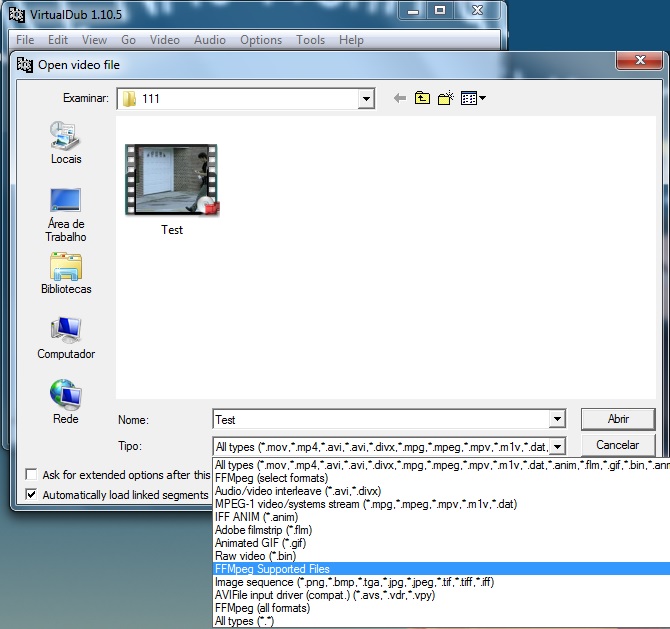Open the File menu in VirtualDub

pos(25,40)
